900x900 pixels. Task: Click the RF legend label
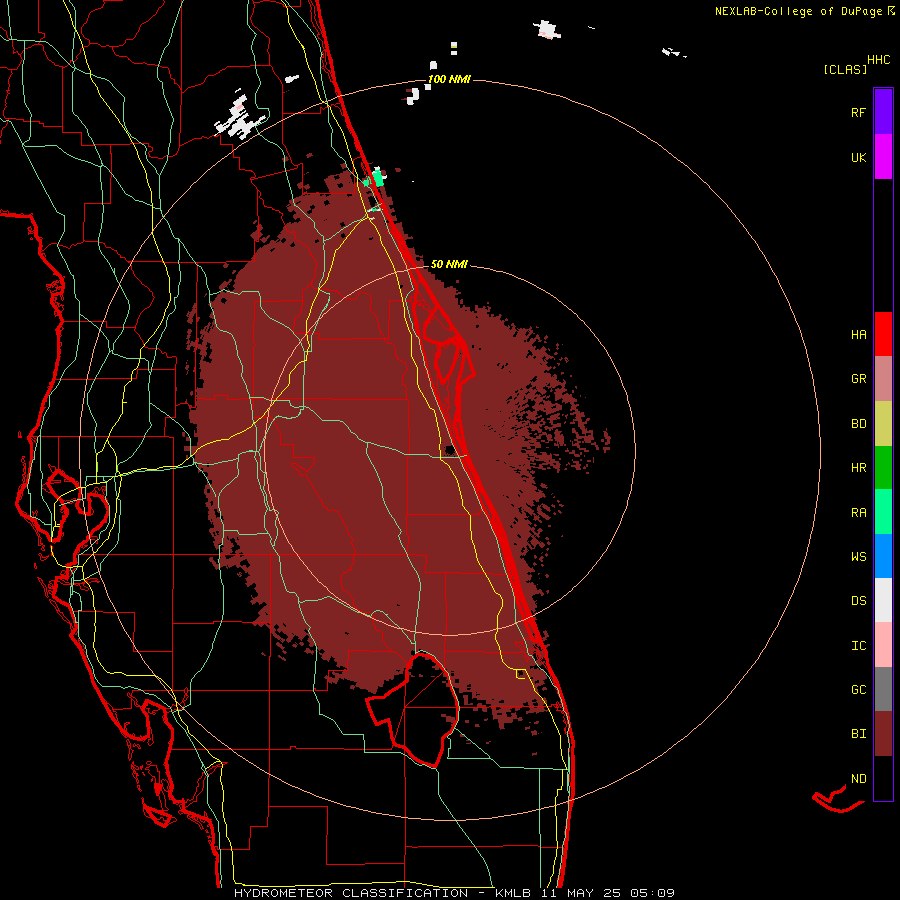coord(859,112)
